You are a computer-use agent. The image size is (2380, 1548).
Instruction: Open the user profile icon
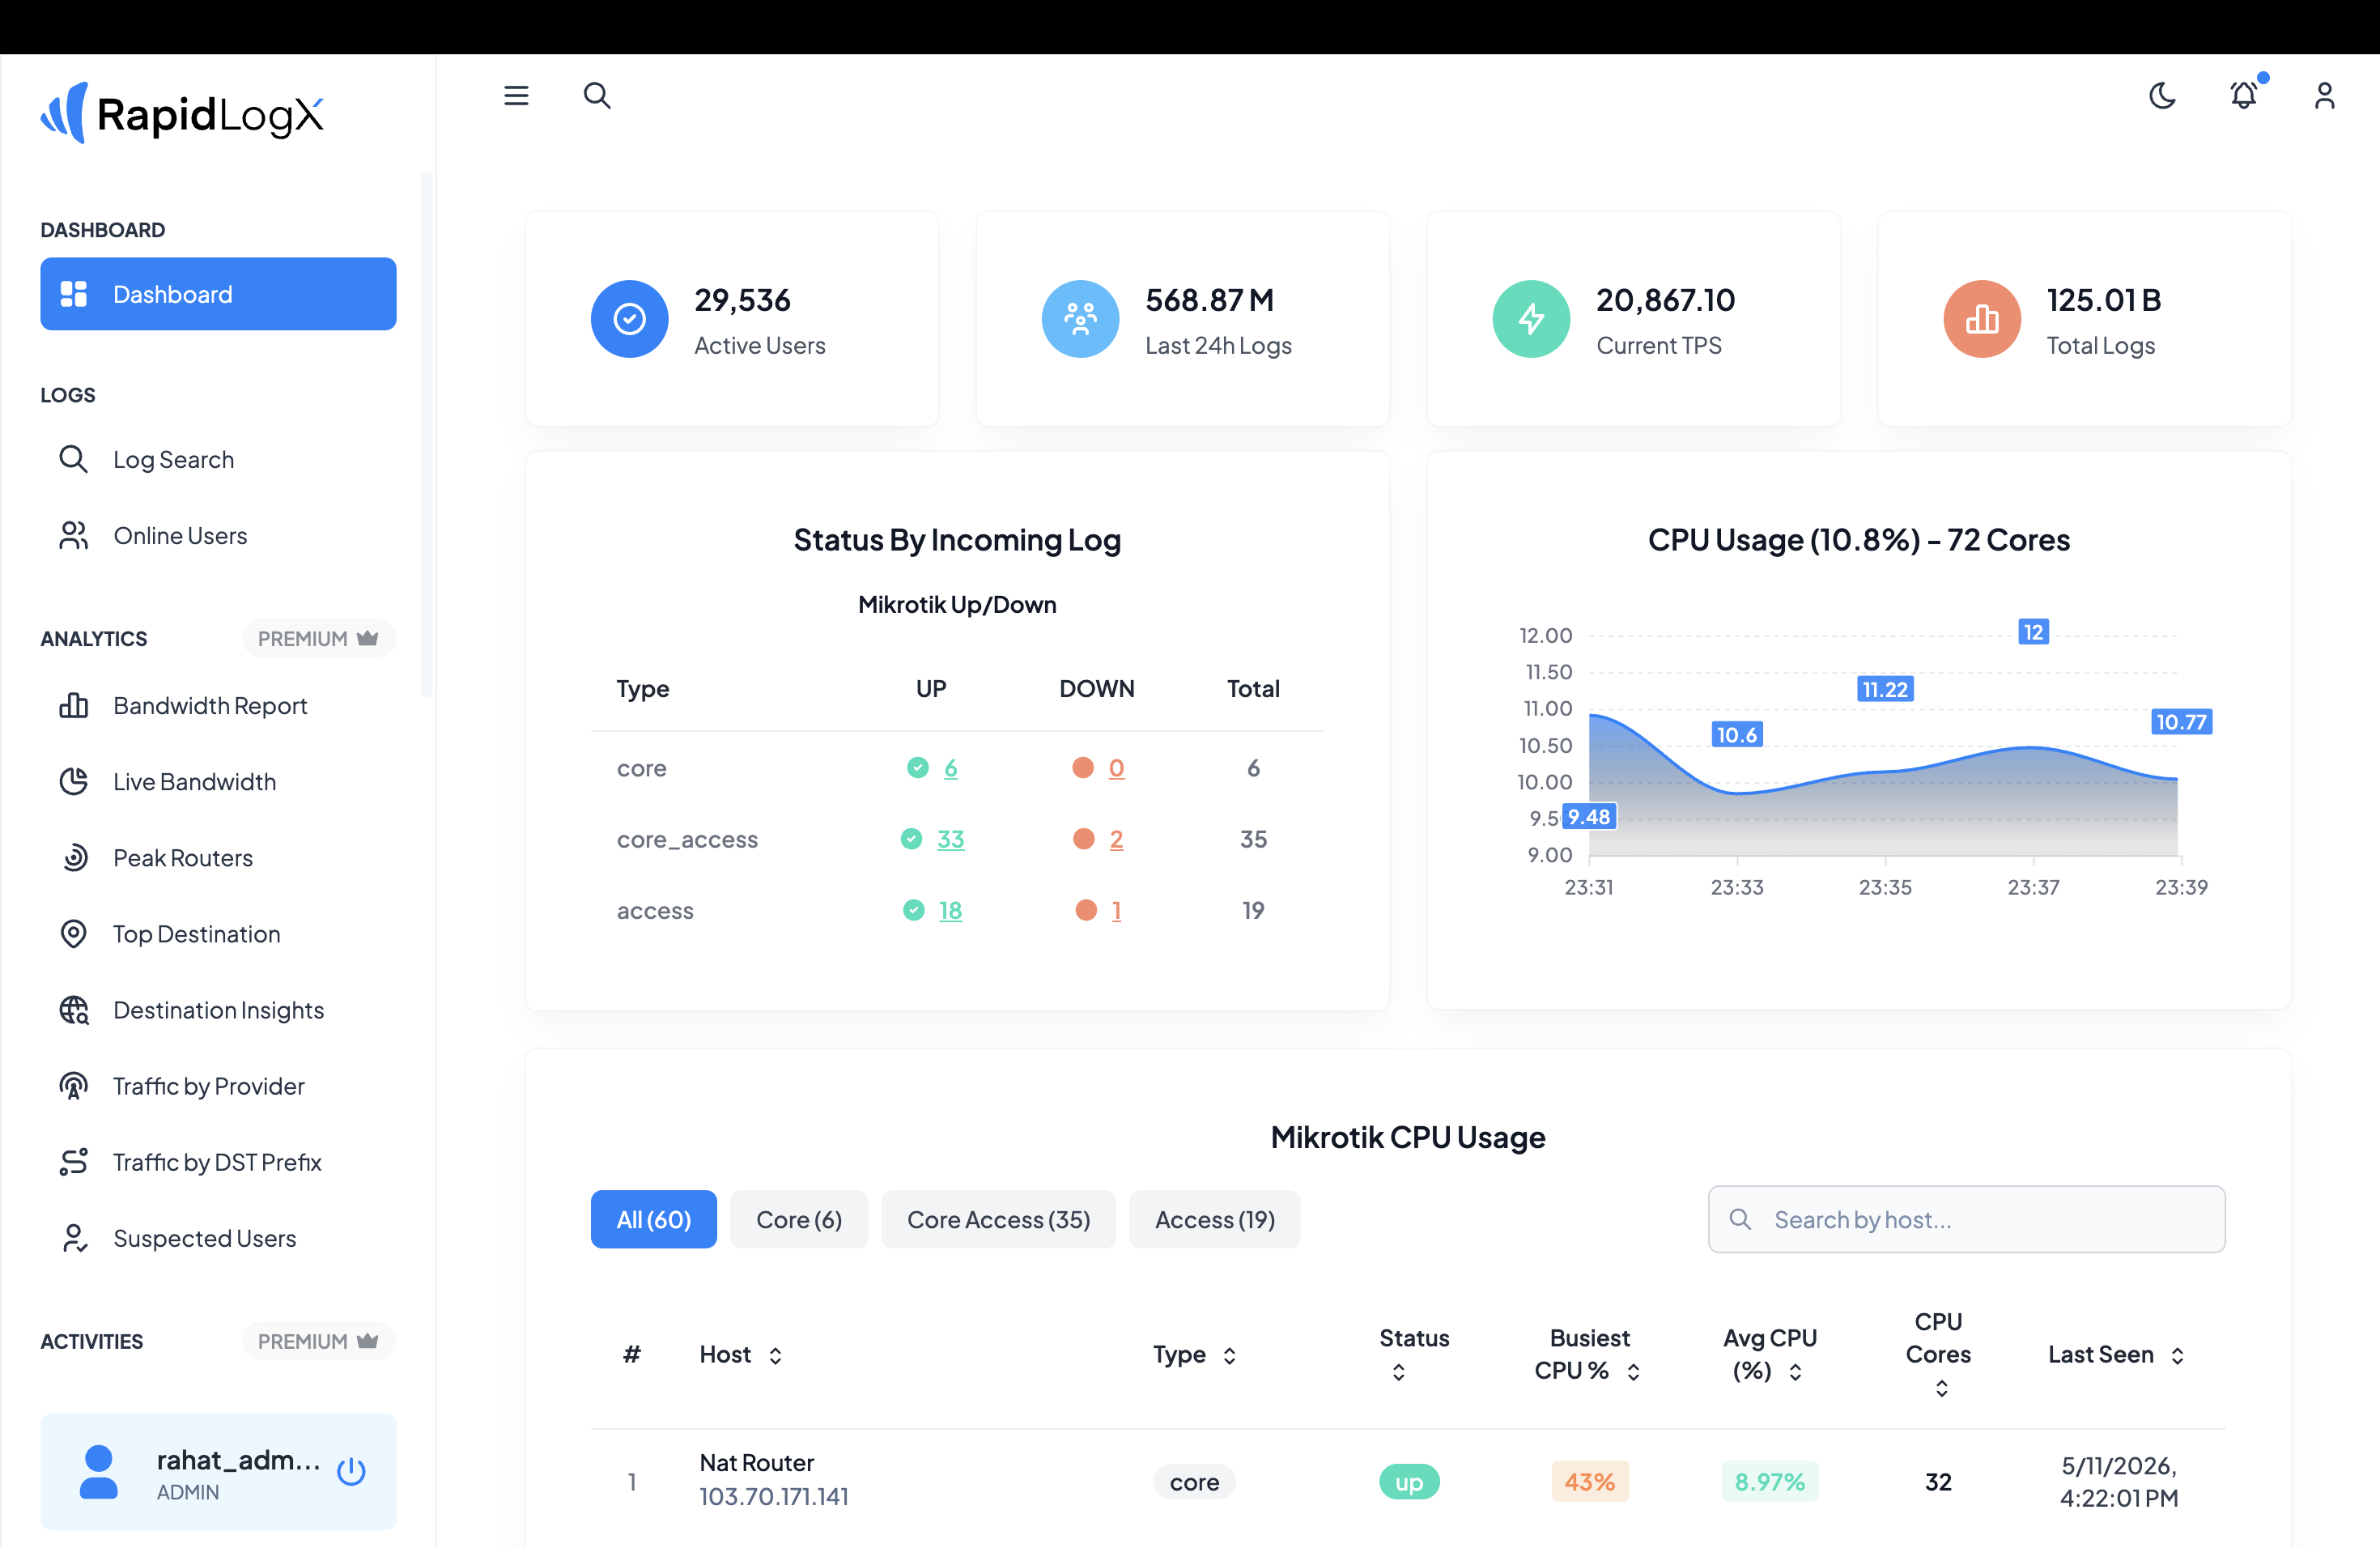[x=2325, y=96]
